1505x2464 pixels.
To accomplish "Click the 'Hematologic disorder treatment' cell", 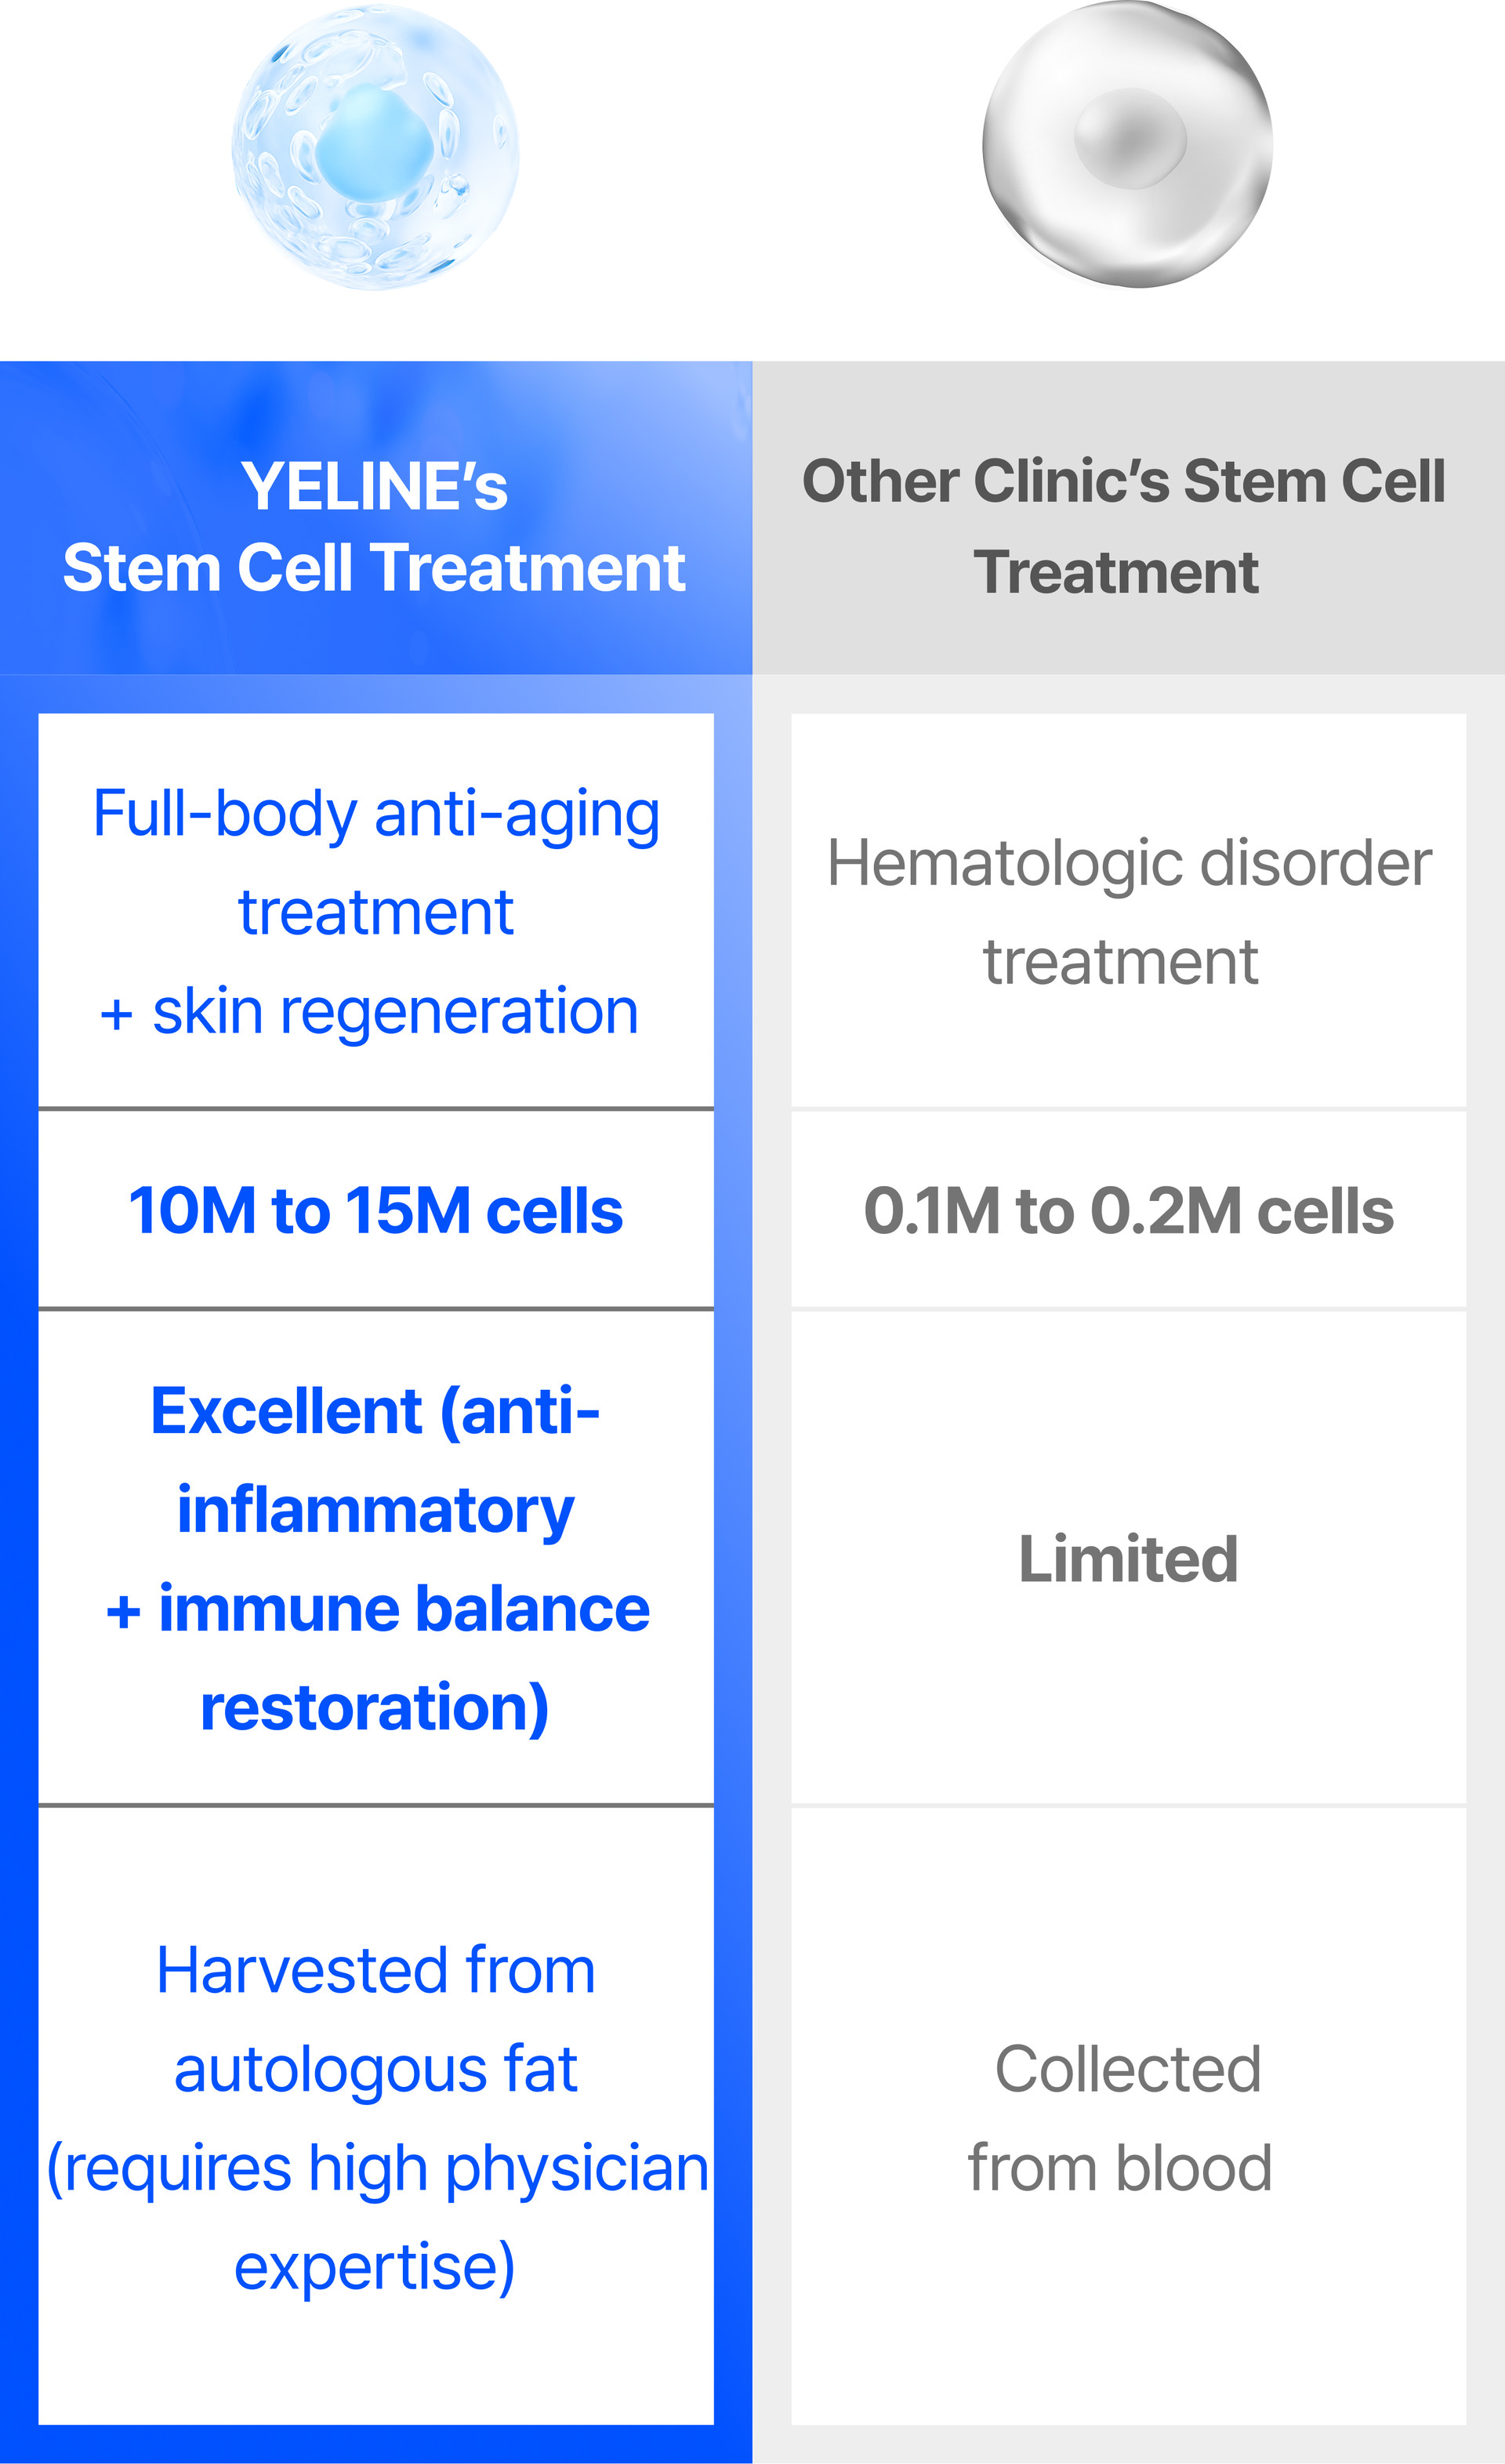I will (x=1128, y=911).
